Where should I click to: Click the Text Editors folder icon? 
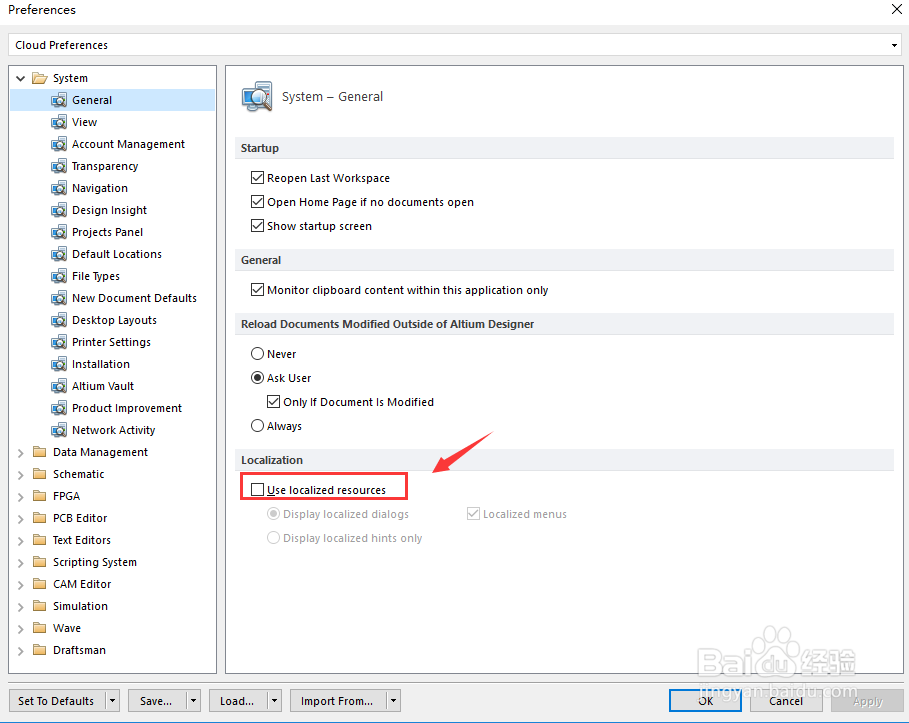(x=39, y=540)
